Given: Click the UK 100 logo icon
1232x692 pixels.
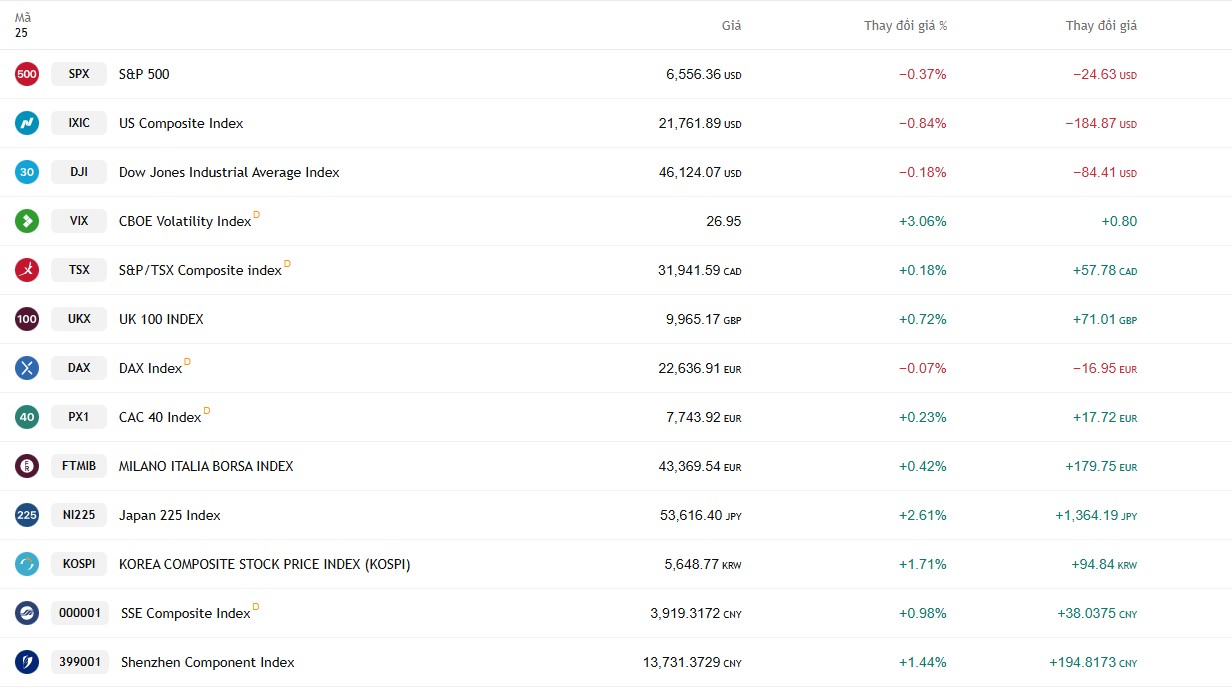Looking at the screenshot, I should (27, 319).
